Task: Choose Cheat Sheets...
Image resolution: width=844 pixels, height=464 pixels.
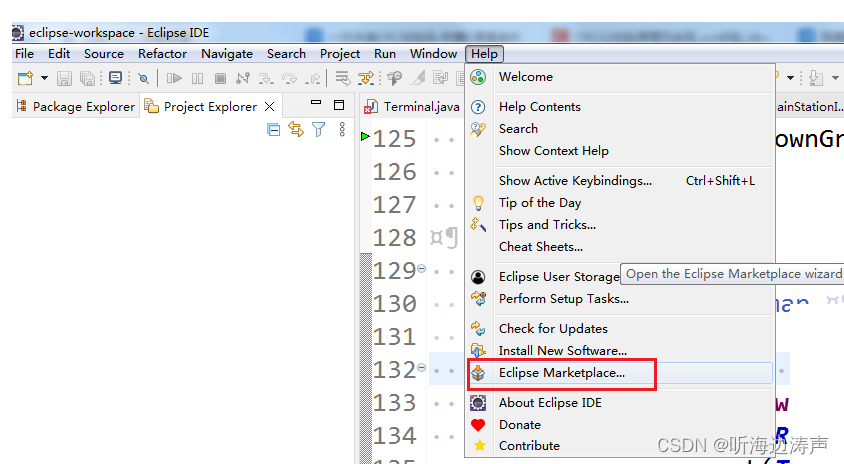Action: point(620,247)
